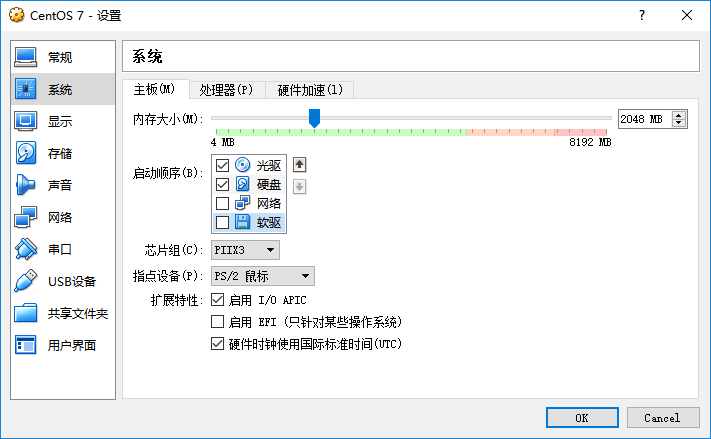Screen dimensions: 711x439
Task: Select the 系统 chip icon in sidebar
Action: [25, 89]
